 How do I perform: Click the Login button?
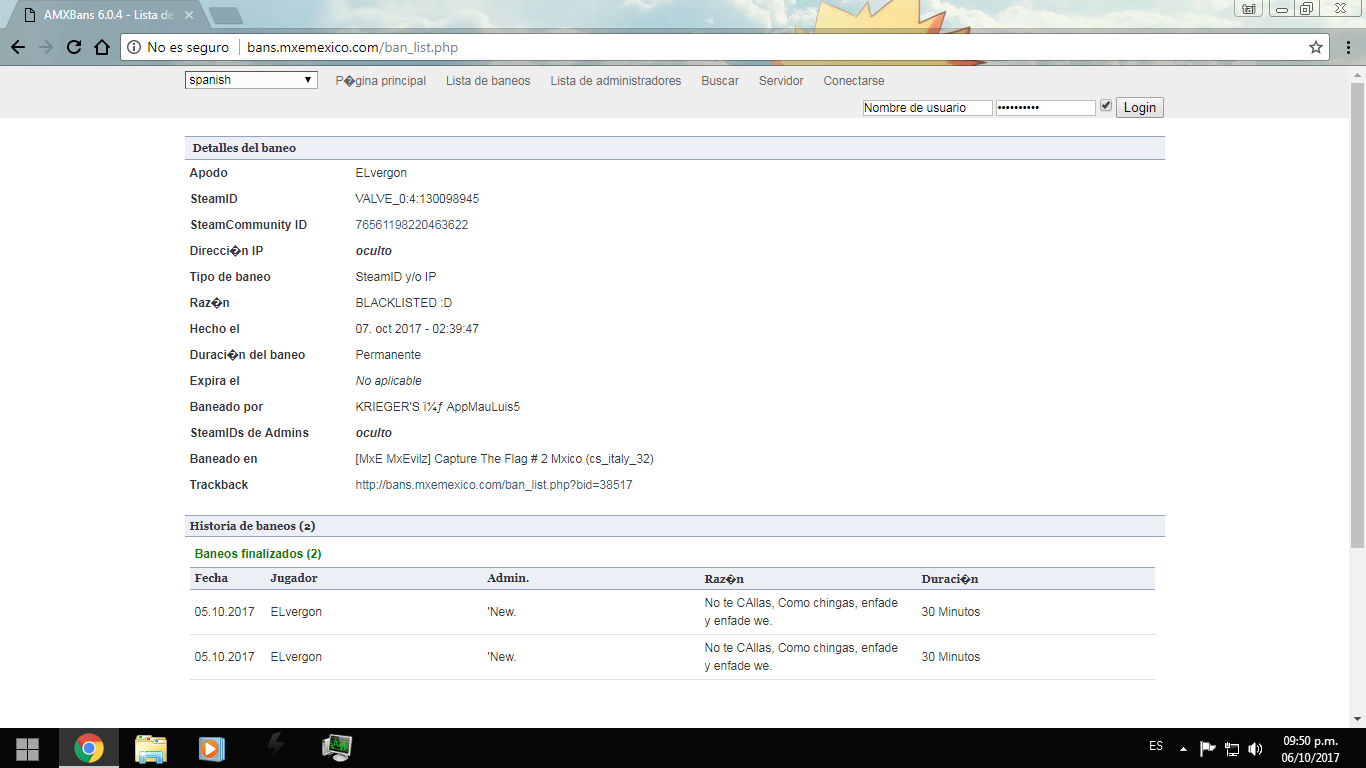(1140, 108)
